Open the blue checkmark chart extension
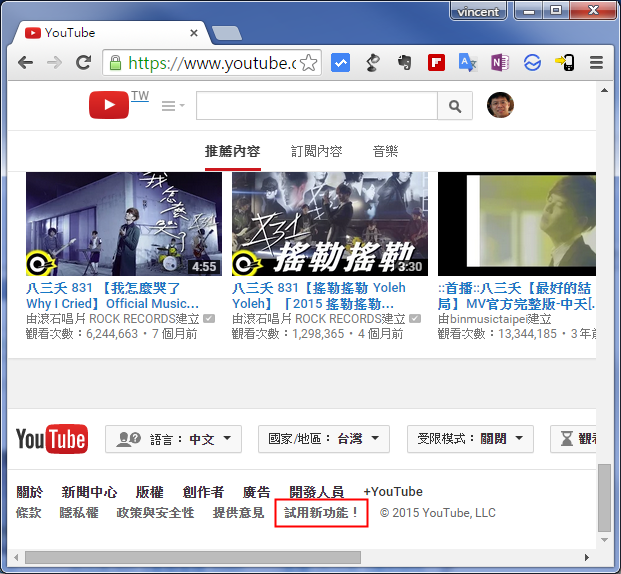This screenshot has width=621, height=574. [340, 63]
